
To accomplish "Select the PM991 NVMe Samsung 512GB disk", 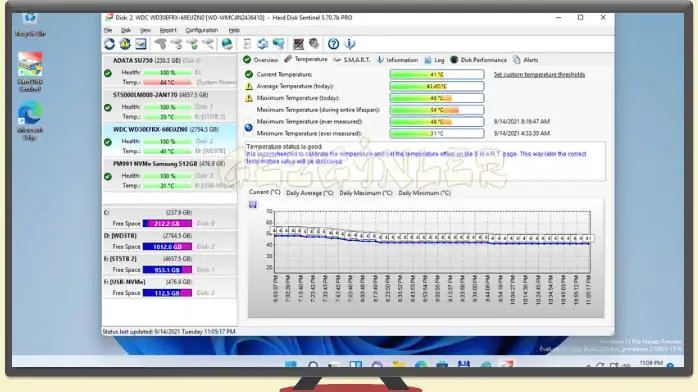I will click(170, 175).
